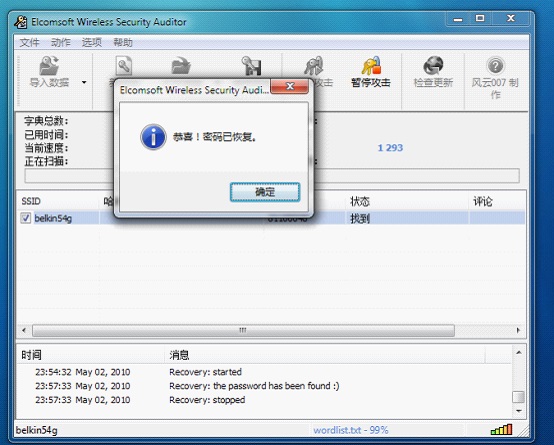The image size is (554, 445).
Task: Click the blue info icon in dialog
Action: pos(153,137)
